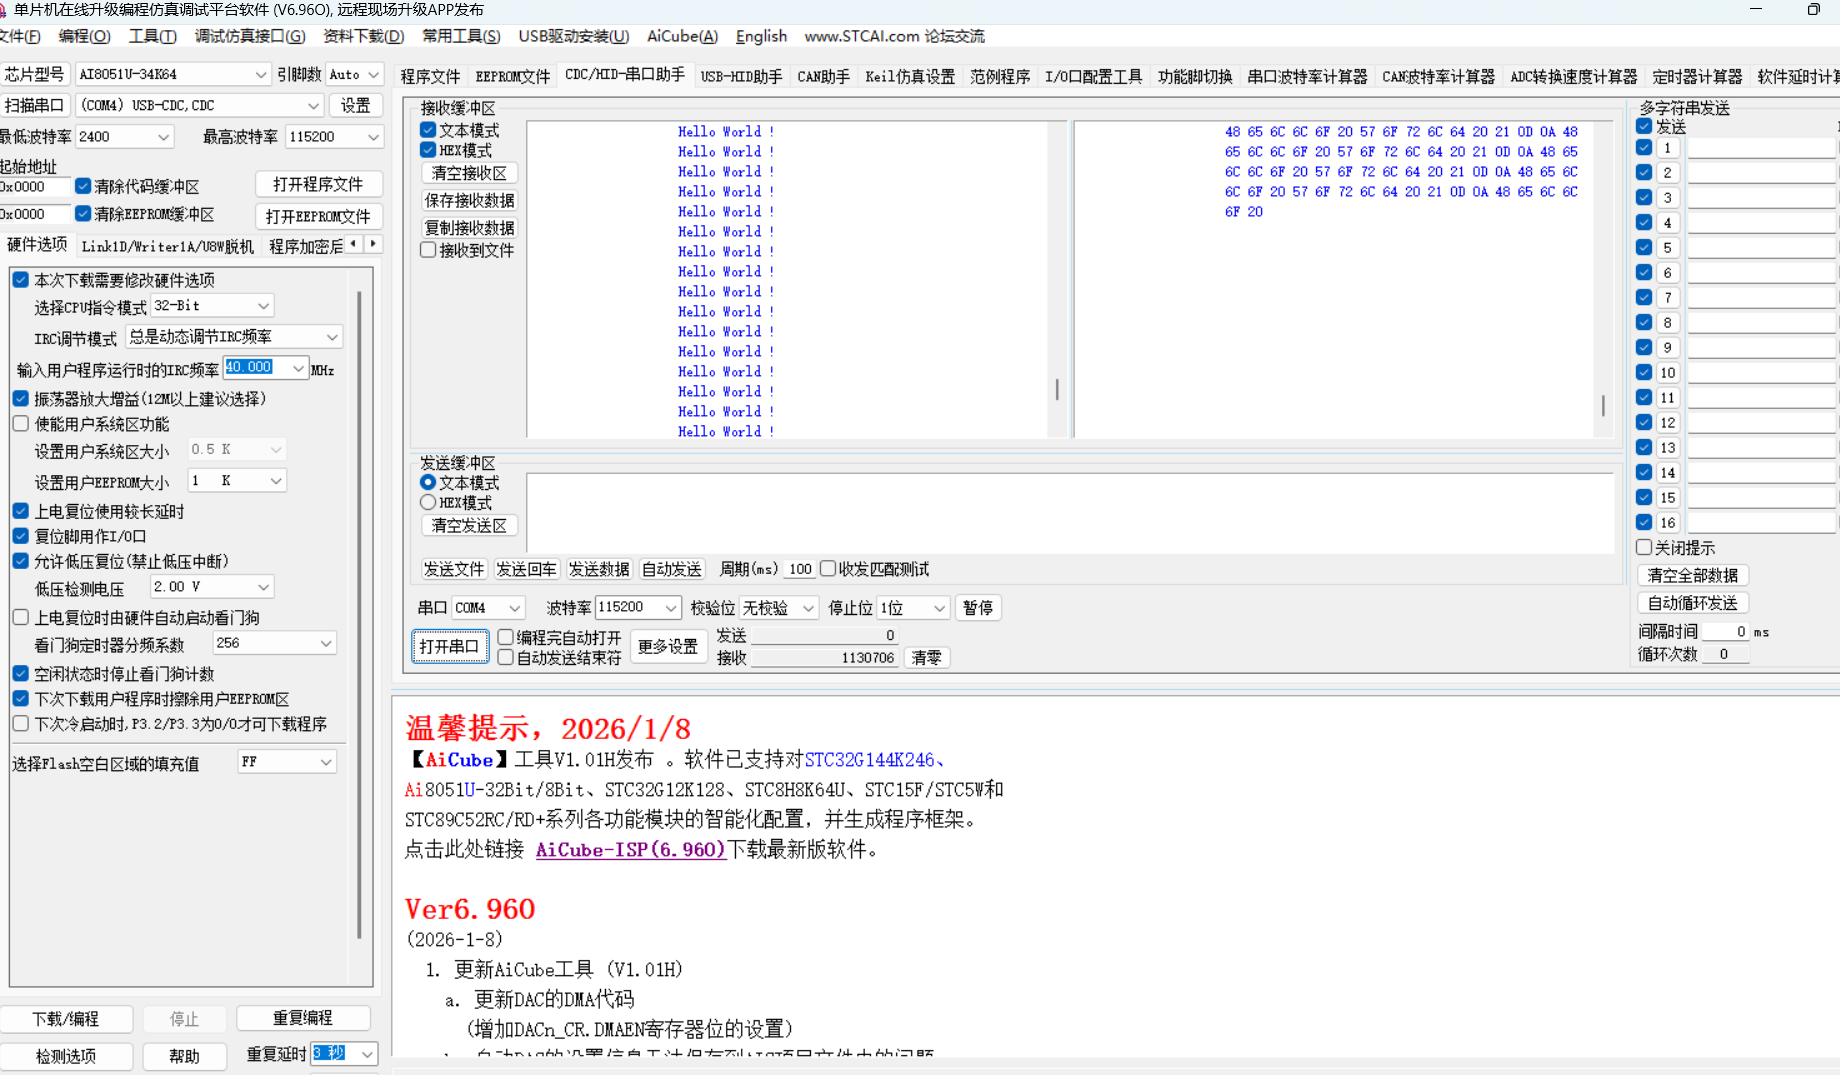The height and width of the screenshot is (1075, 1840).
Task: Open the 芯片型号 chip model dropdown
Action: click(262, 73)
